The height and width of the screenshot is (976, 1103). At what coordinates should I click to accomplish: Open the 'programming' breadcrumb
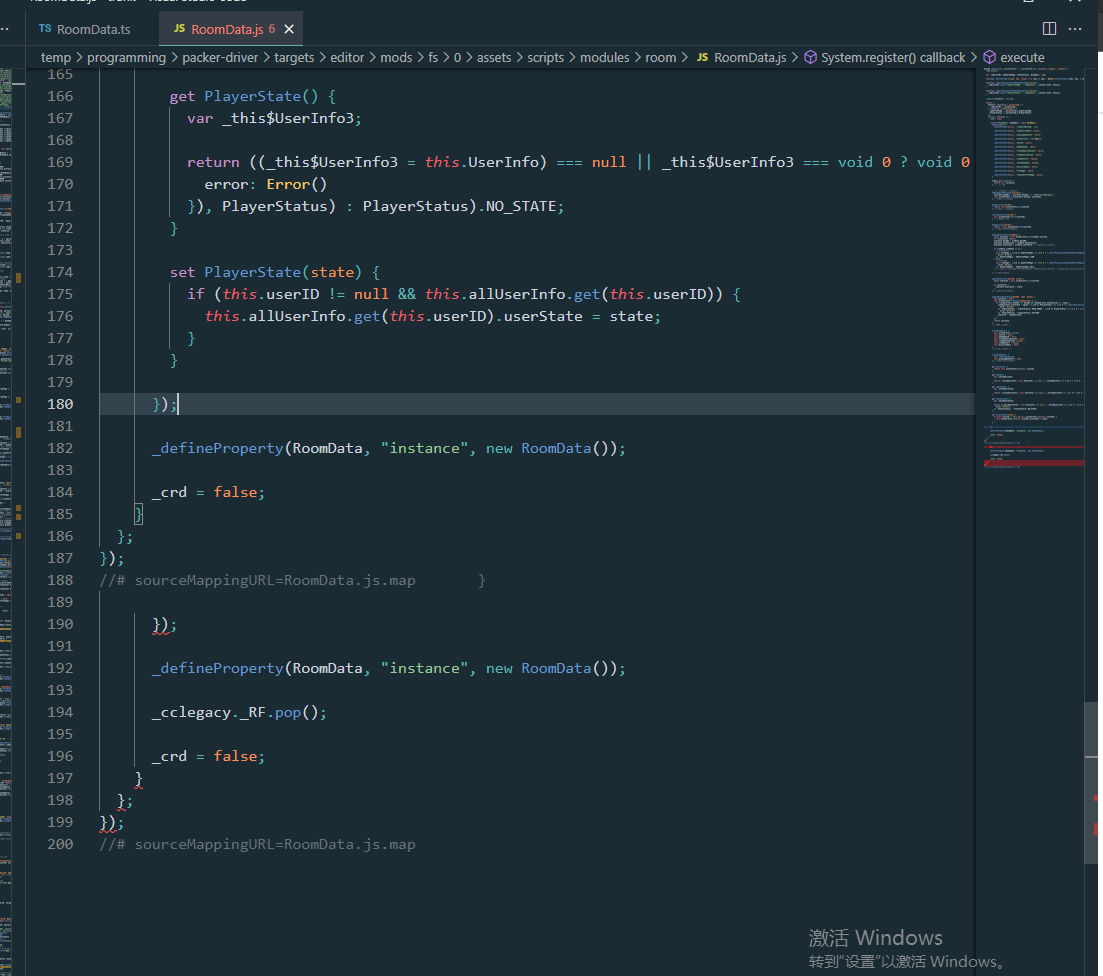[x=127, y=57]
